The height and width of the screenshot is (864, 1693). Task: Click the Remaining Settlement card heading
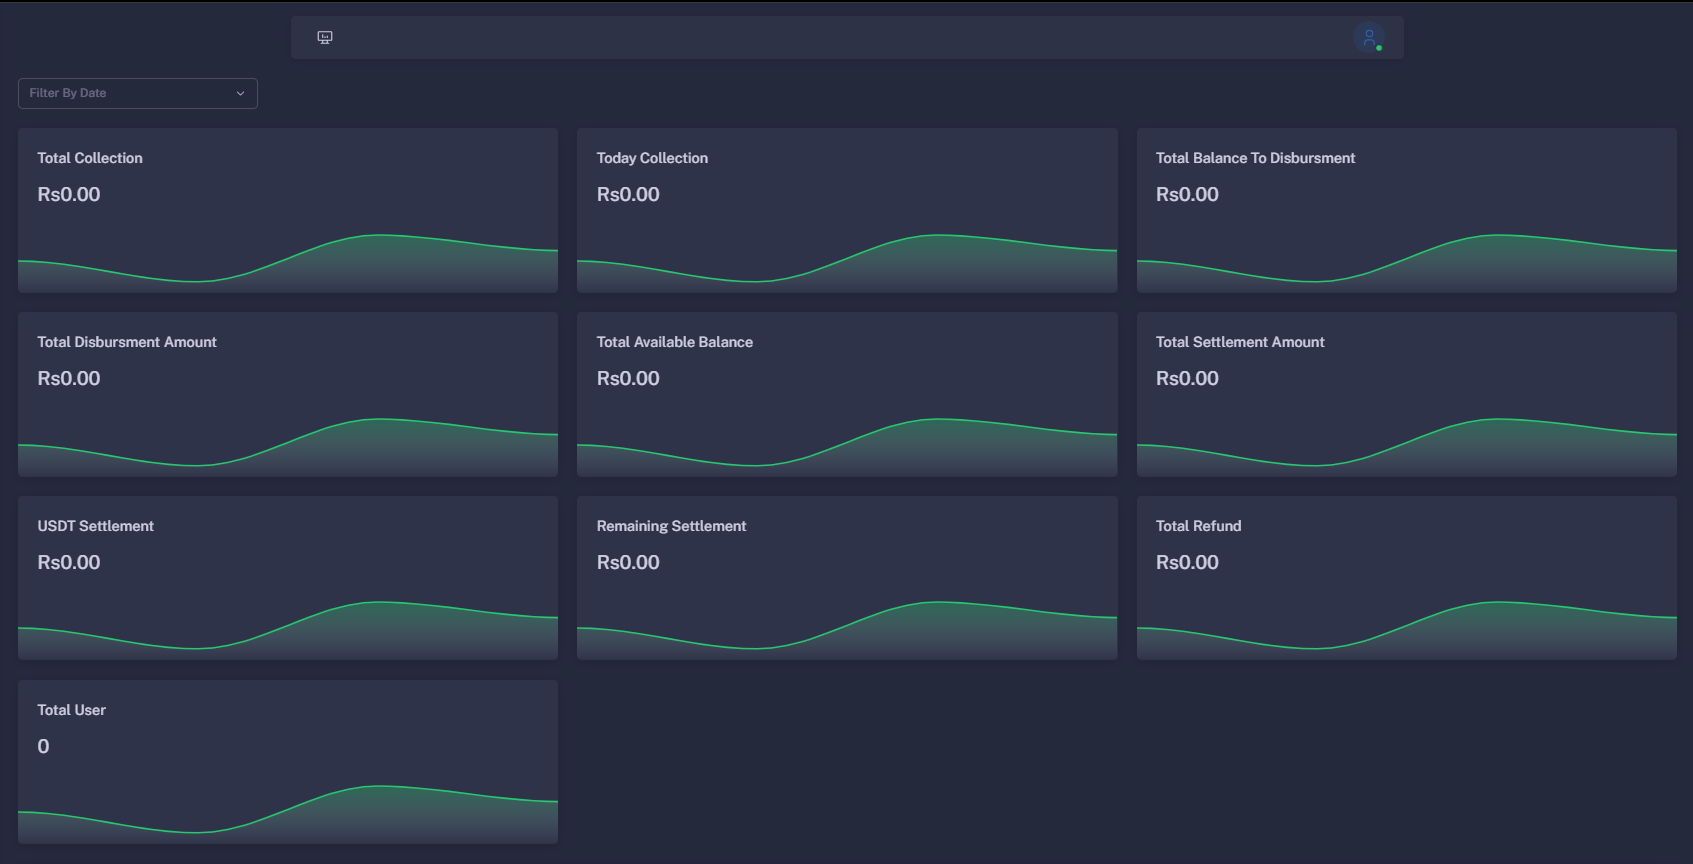pyautogui.click(x=672, y=526)
